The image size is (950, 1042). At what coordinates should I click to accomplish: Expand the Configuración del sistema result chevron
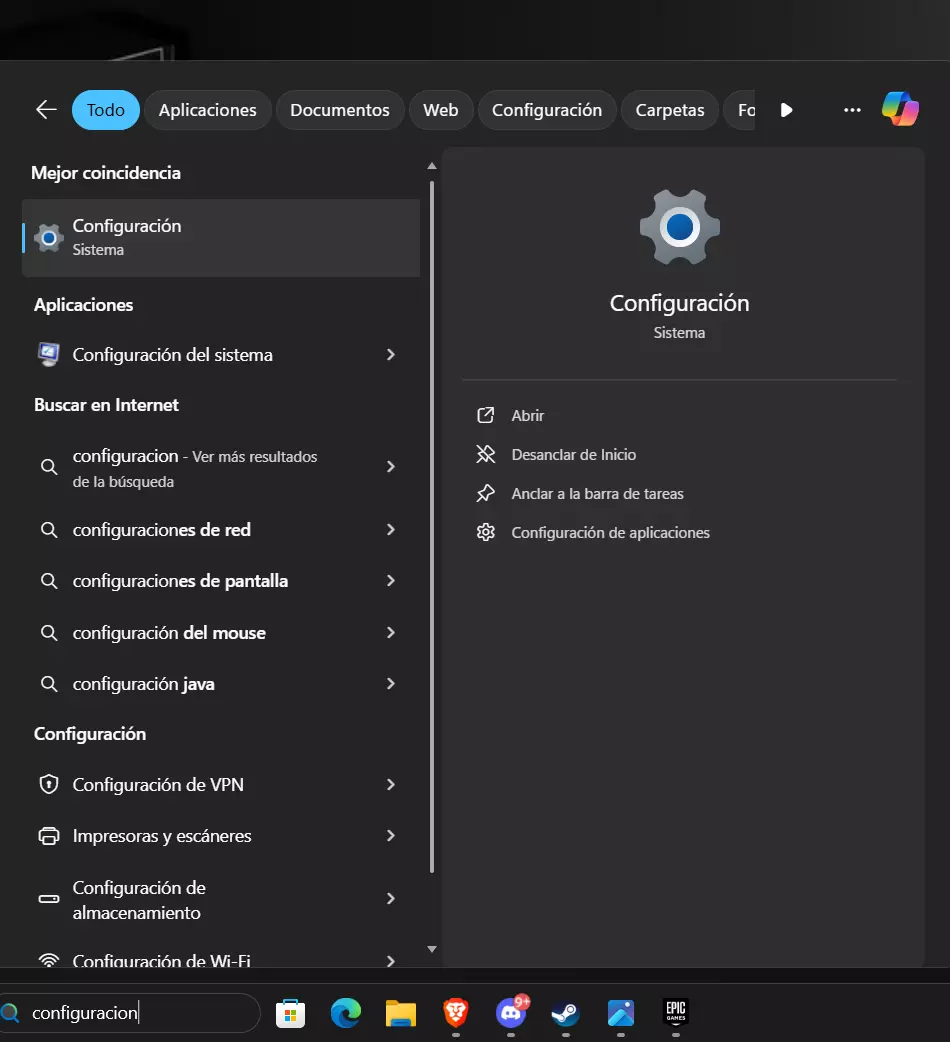click(391, 355)
